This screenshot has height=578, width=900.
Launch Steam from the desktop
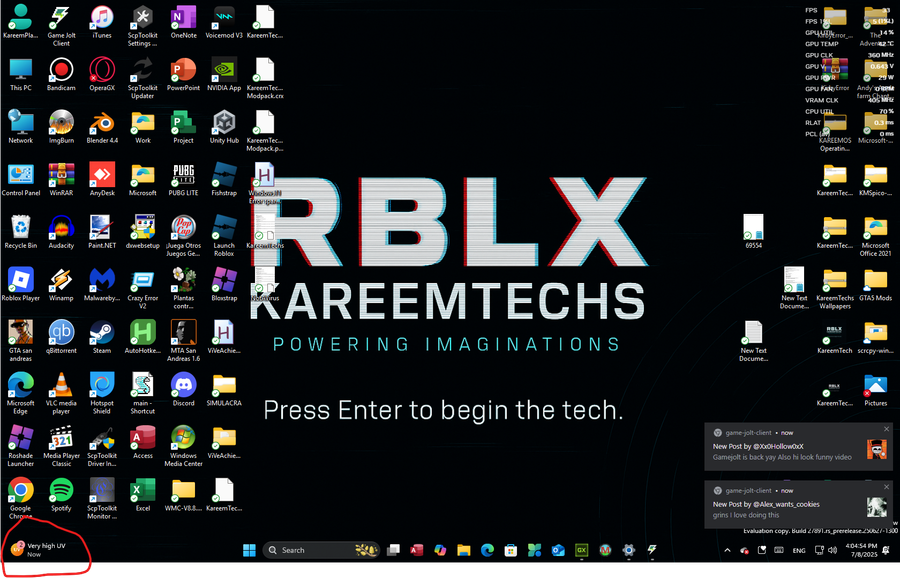tap(102, 337)
